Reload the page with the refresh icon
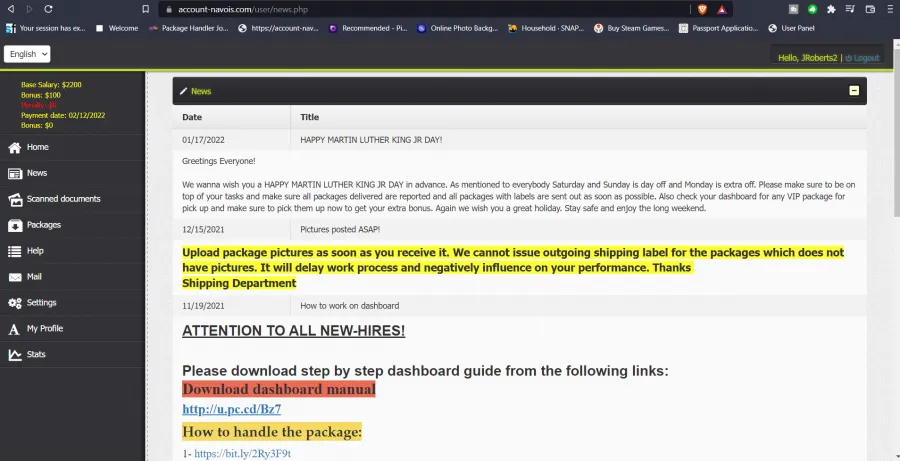Viewport: 900px width, 461px height. [x=48, y=9]
